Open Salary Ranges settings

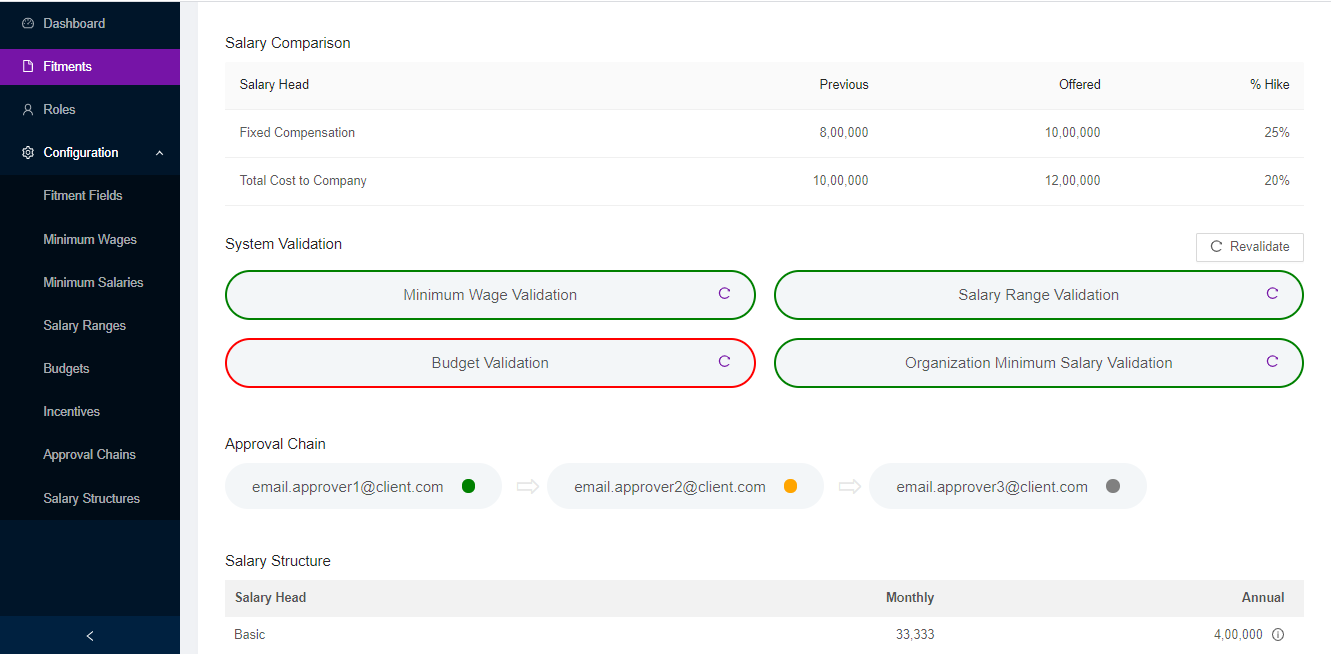tap(85, 326)
